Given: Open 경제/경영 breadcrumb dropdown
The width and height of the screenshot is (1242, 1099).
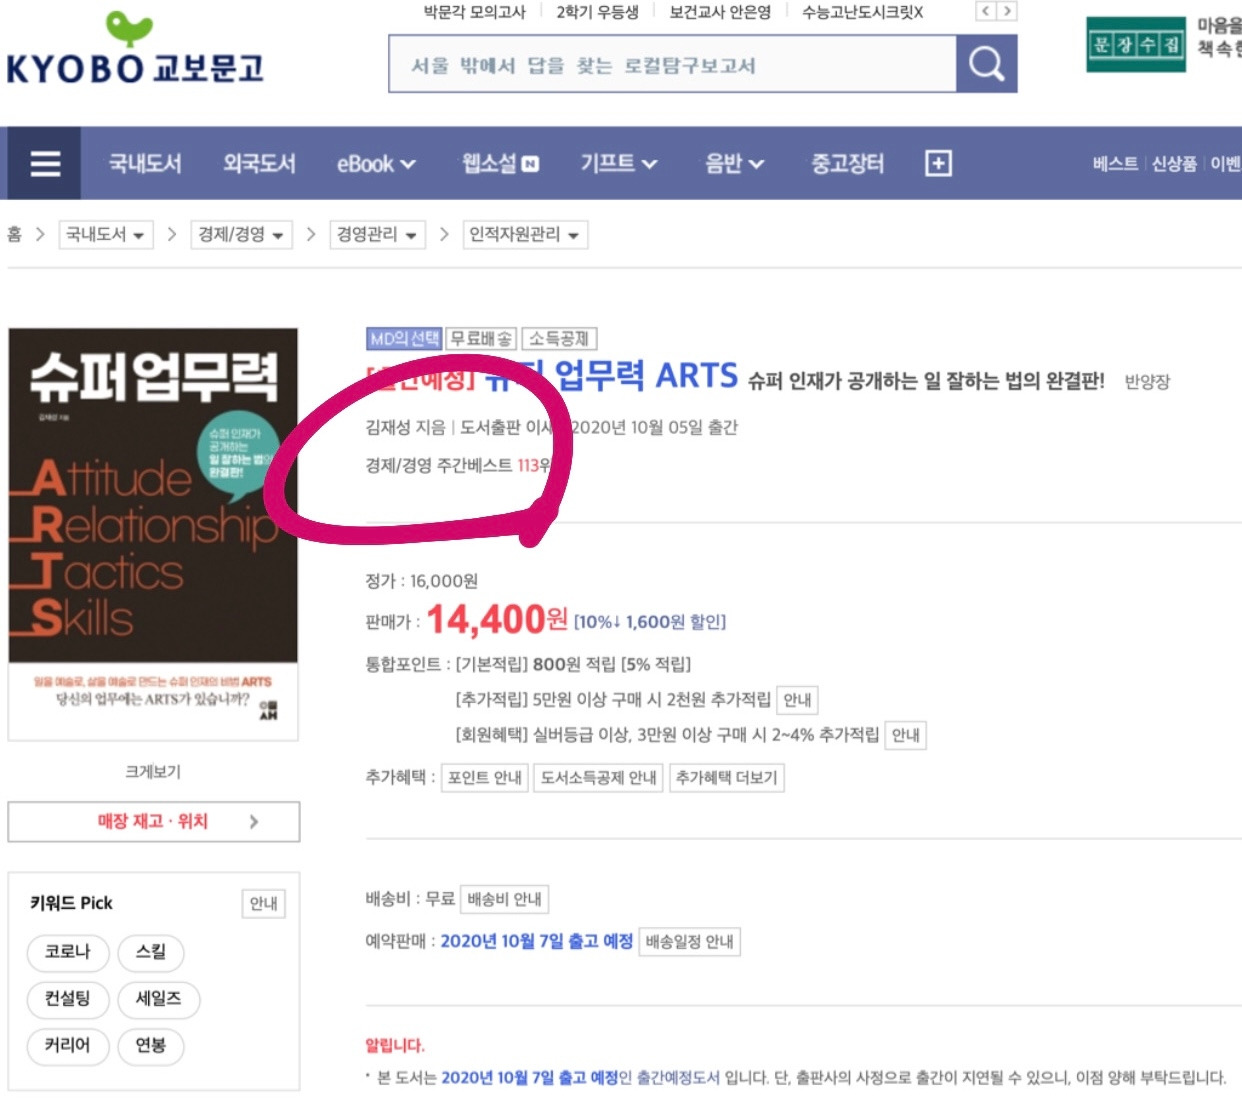Looking at the screenshot, I should tap(241, 234).
